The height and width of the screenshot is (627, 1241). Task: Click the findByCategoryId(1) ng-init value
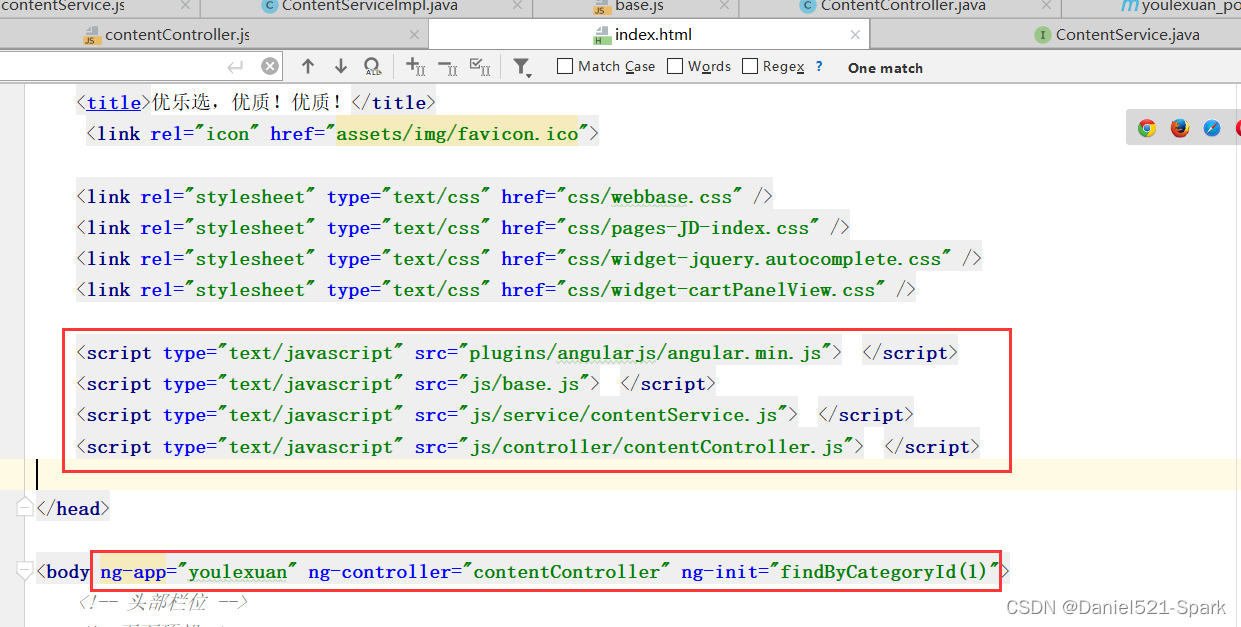pos(884,571)
